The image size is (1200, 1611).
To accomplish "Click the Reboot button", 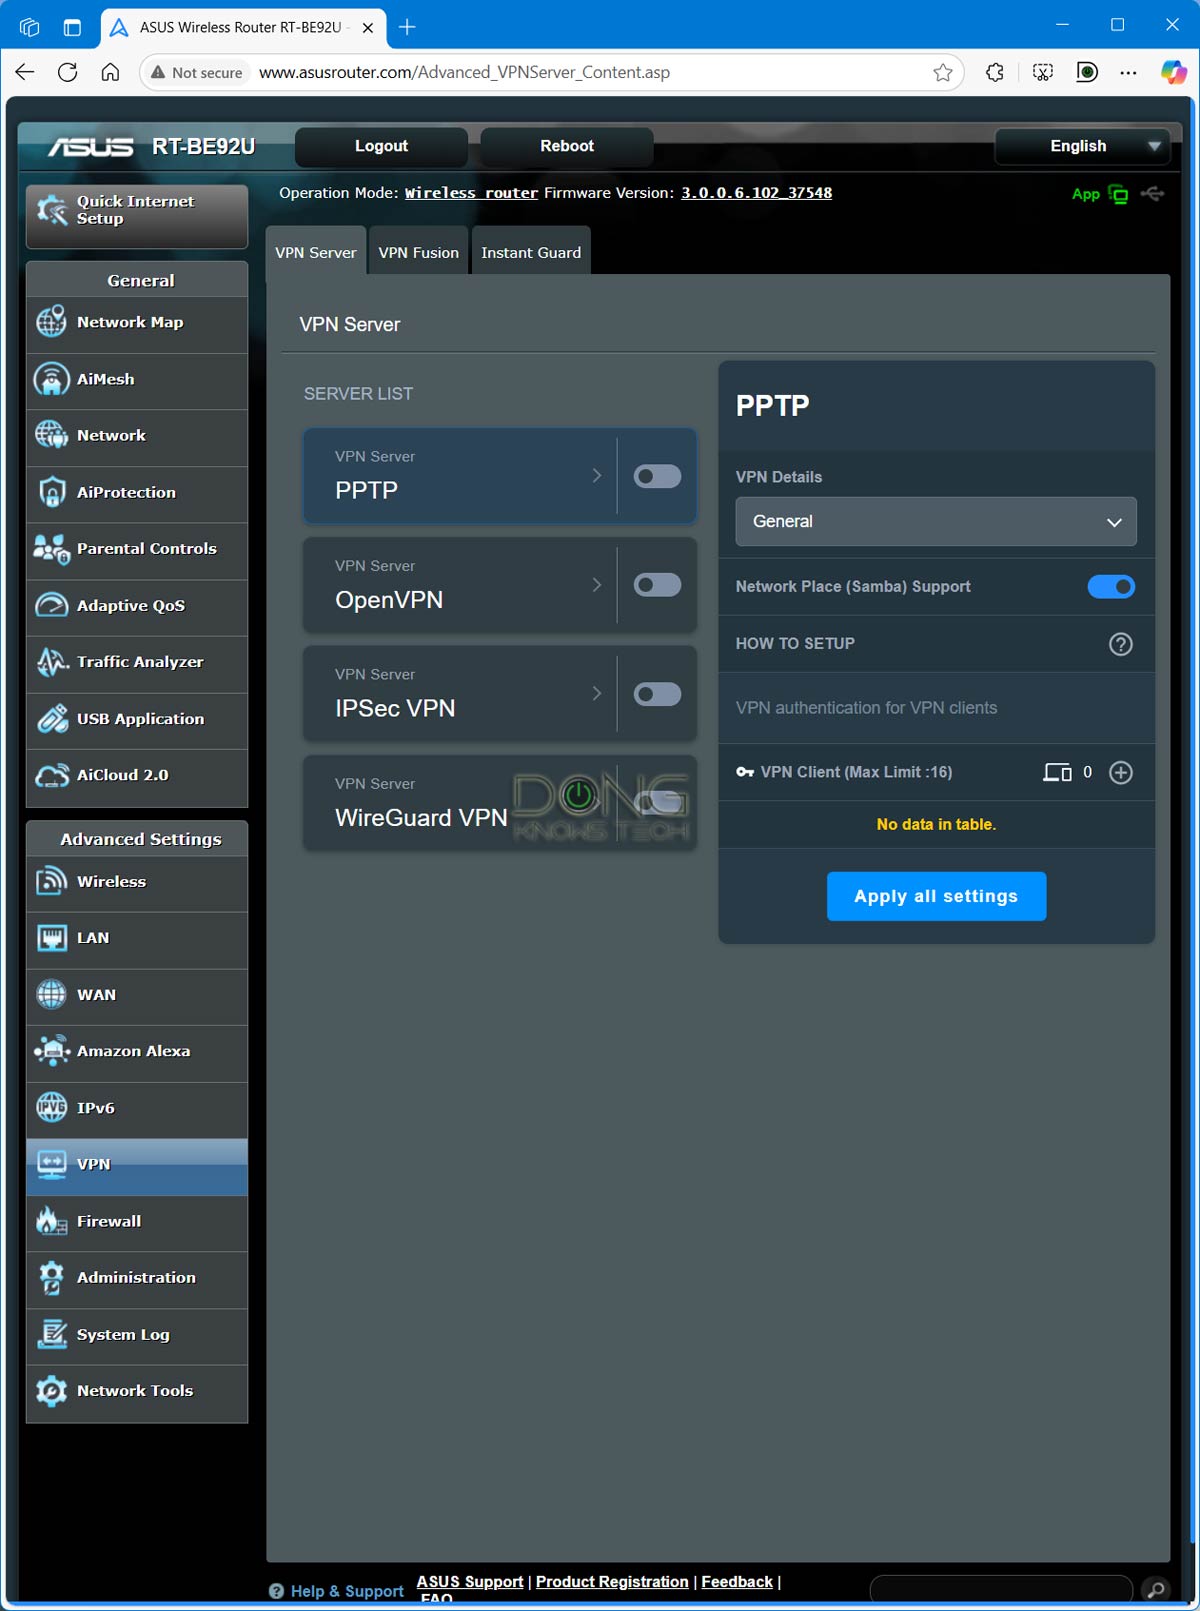I will pos(567,146).
